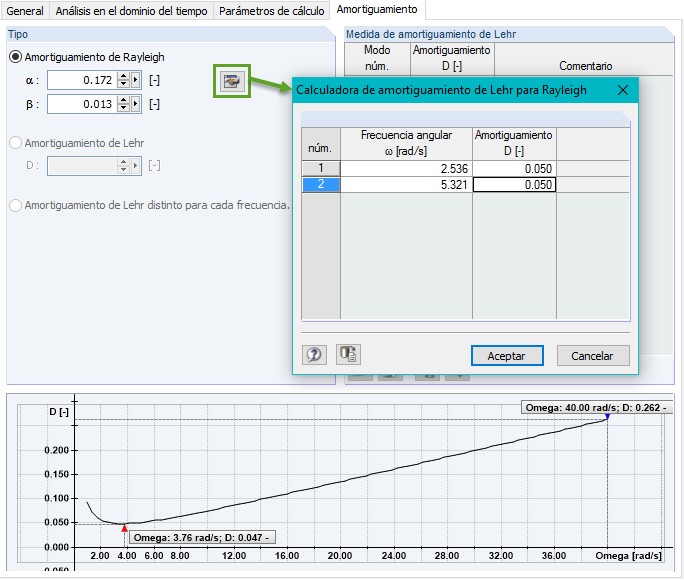Click the disabled Lehr D input field

click(x=83, y=166)
